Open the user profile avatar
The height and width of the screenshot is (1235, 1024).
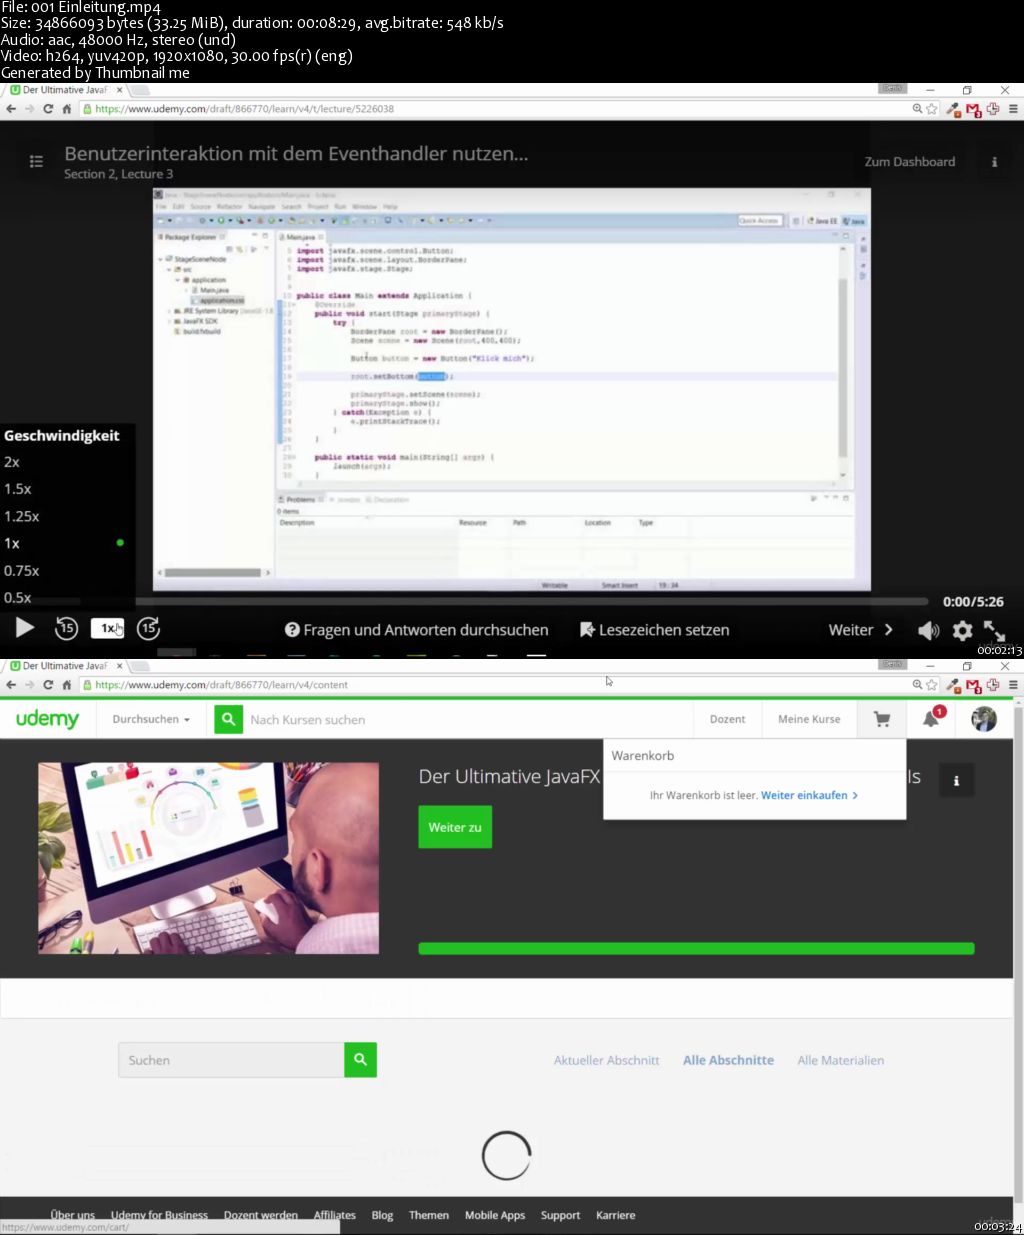pos(984,719)
